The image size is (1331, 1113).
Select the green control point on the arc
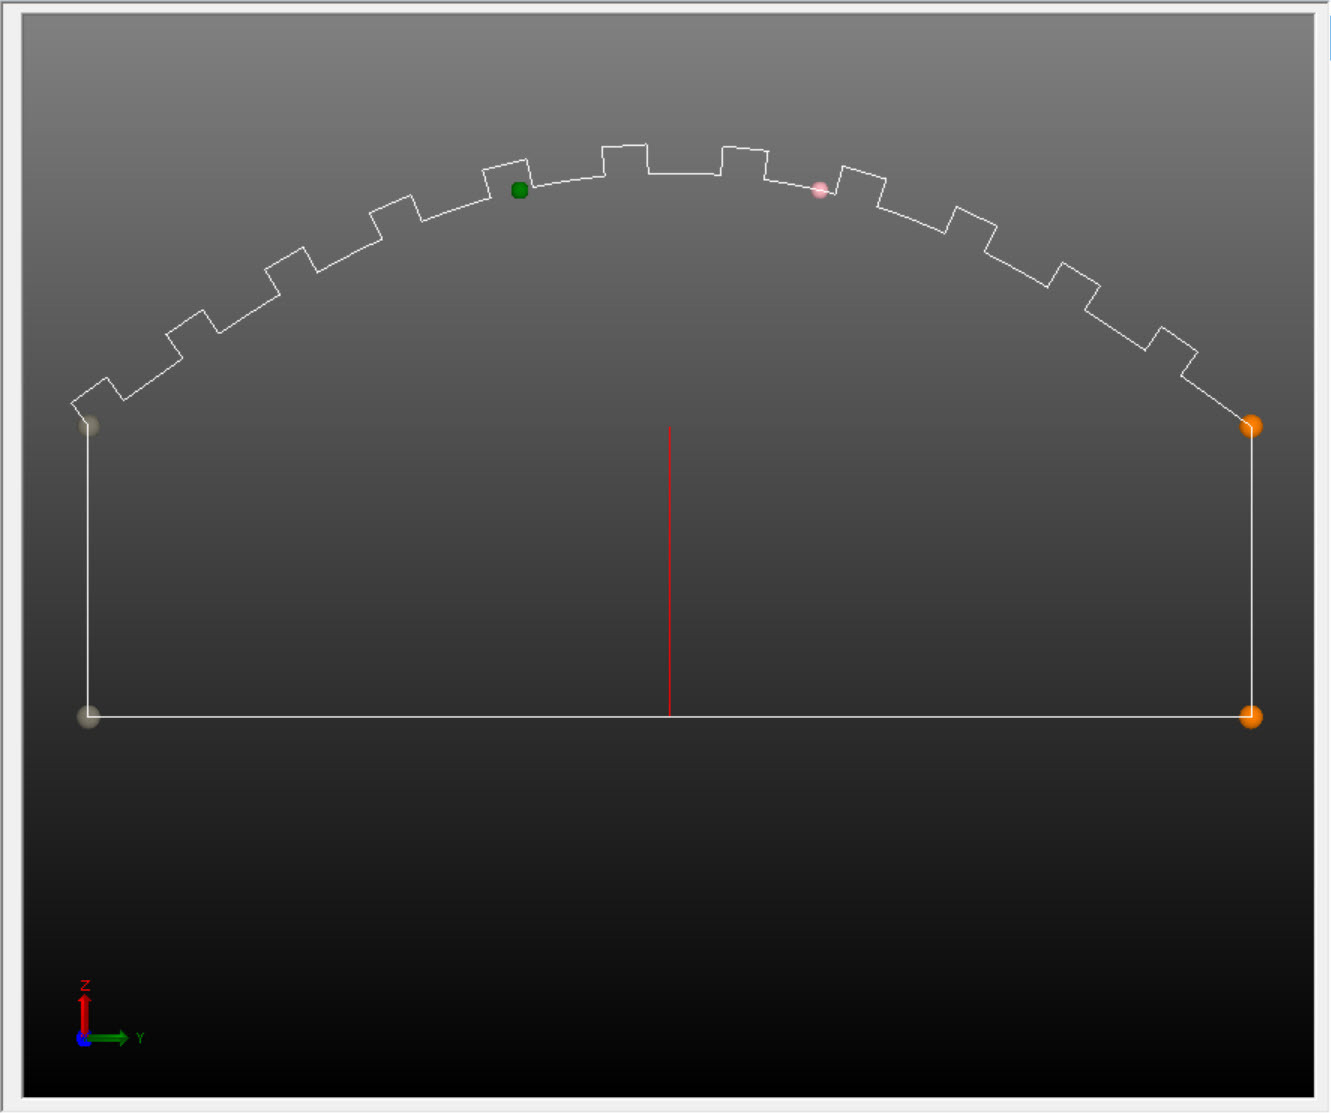point(519,190)
